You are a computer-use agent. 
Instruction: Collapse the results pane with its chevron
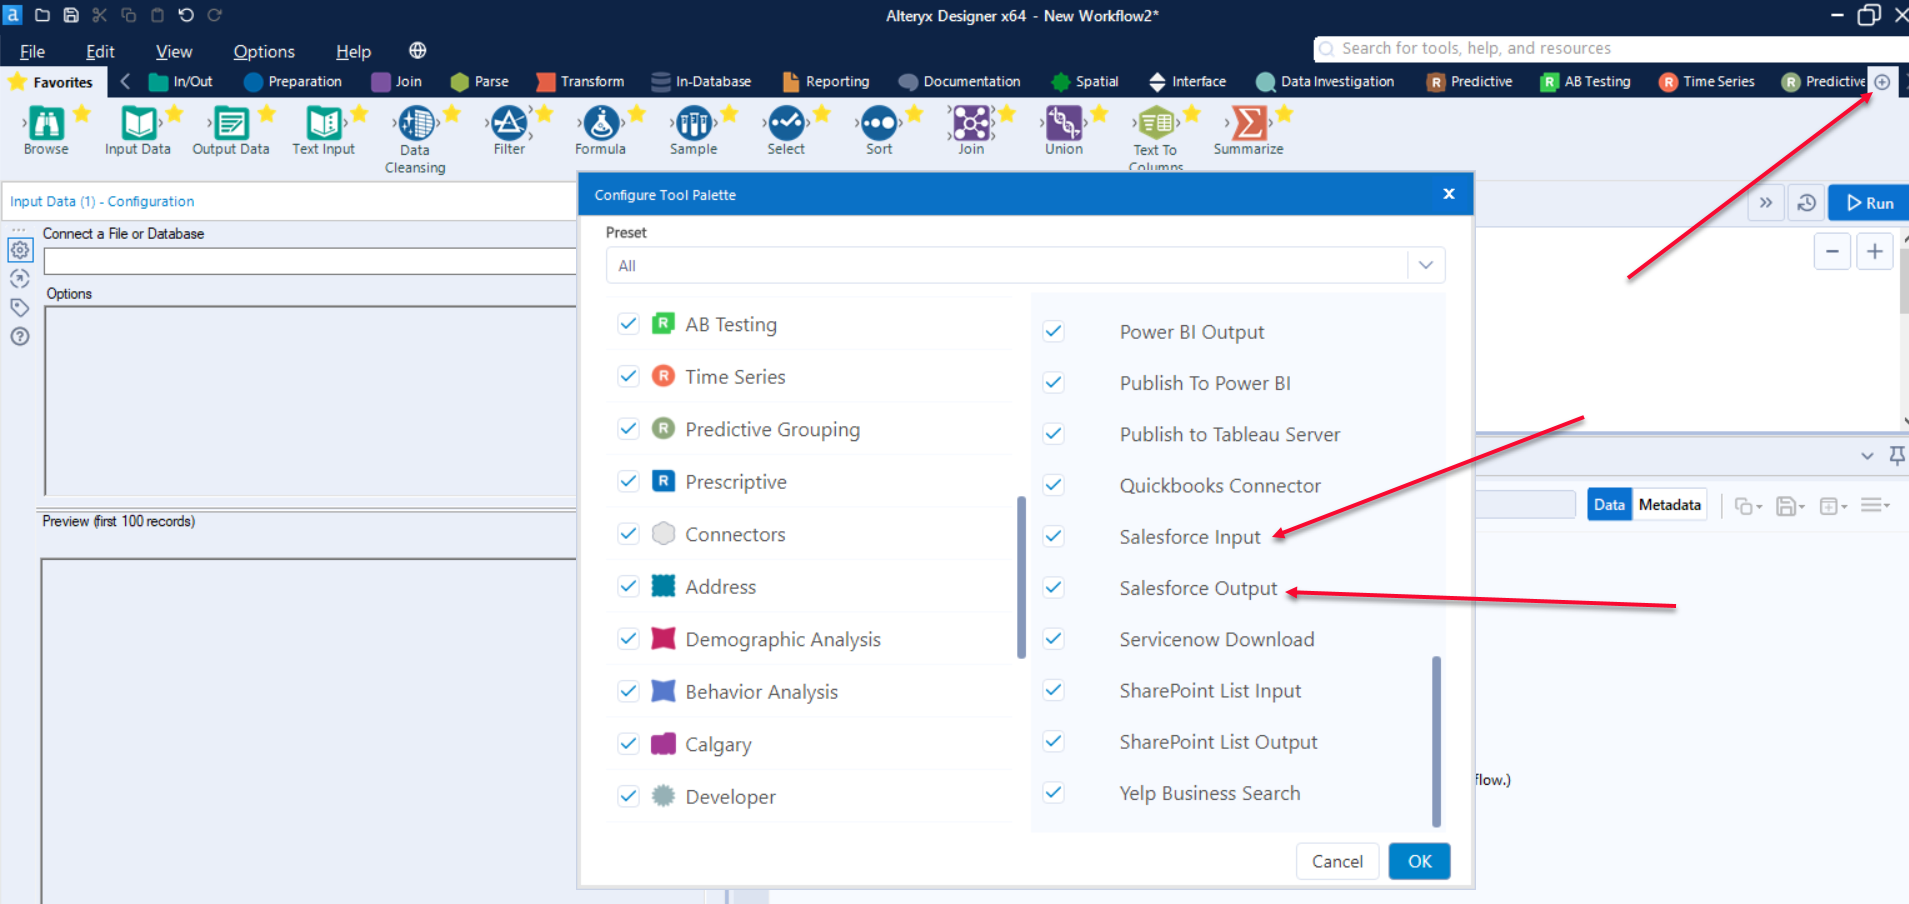[x=1866, y=455]
